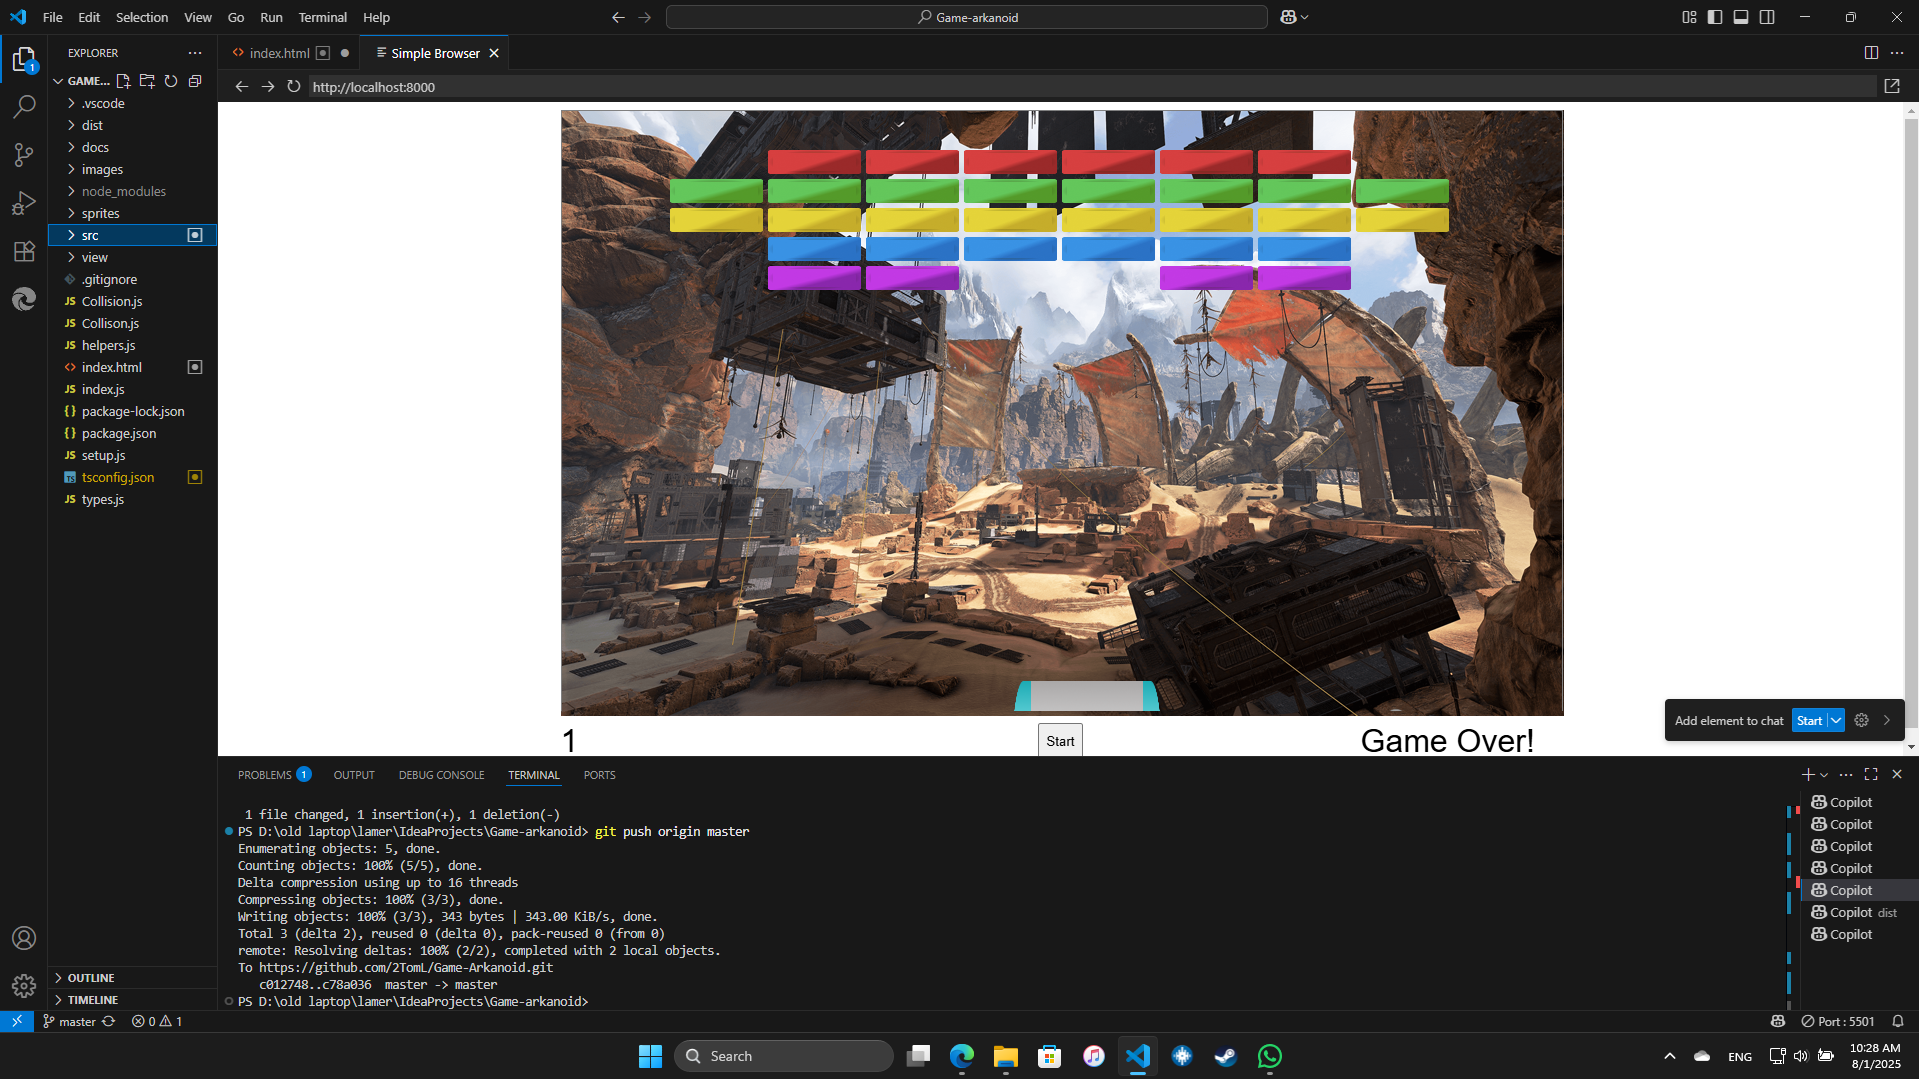Refresh the Explorer with the reload icon
Screen dimensions: 1919x1079
tap(171, 81)
